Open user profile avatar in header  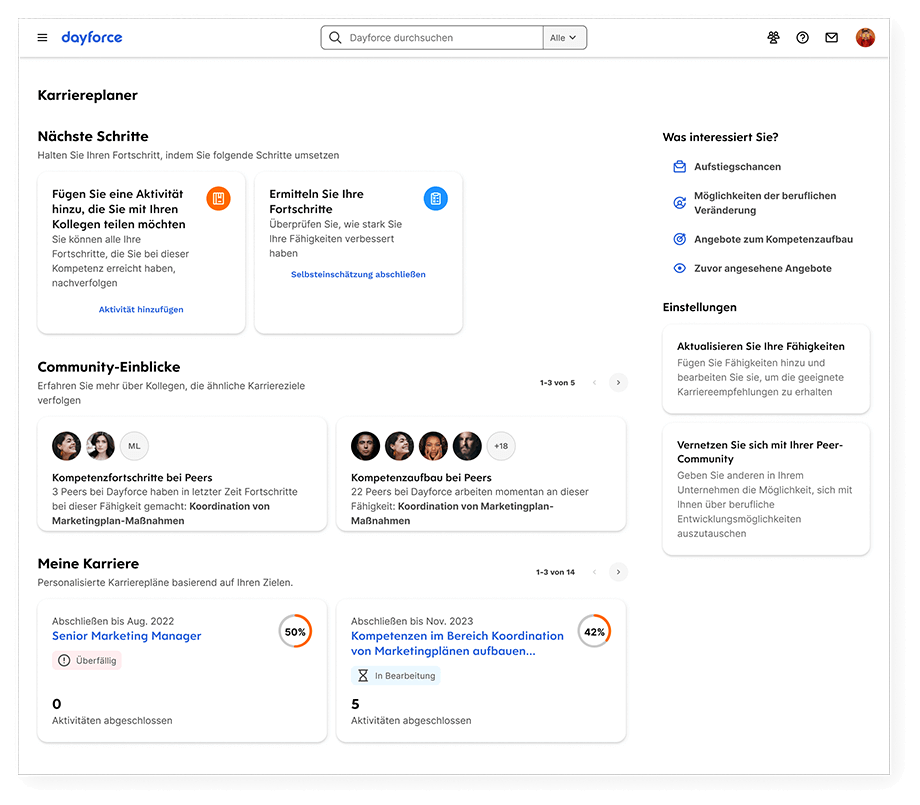(865, 38)
